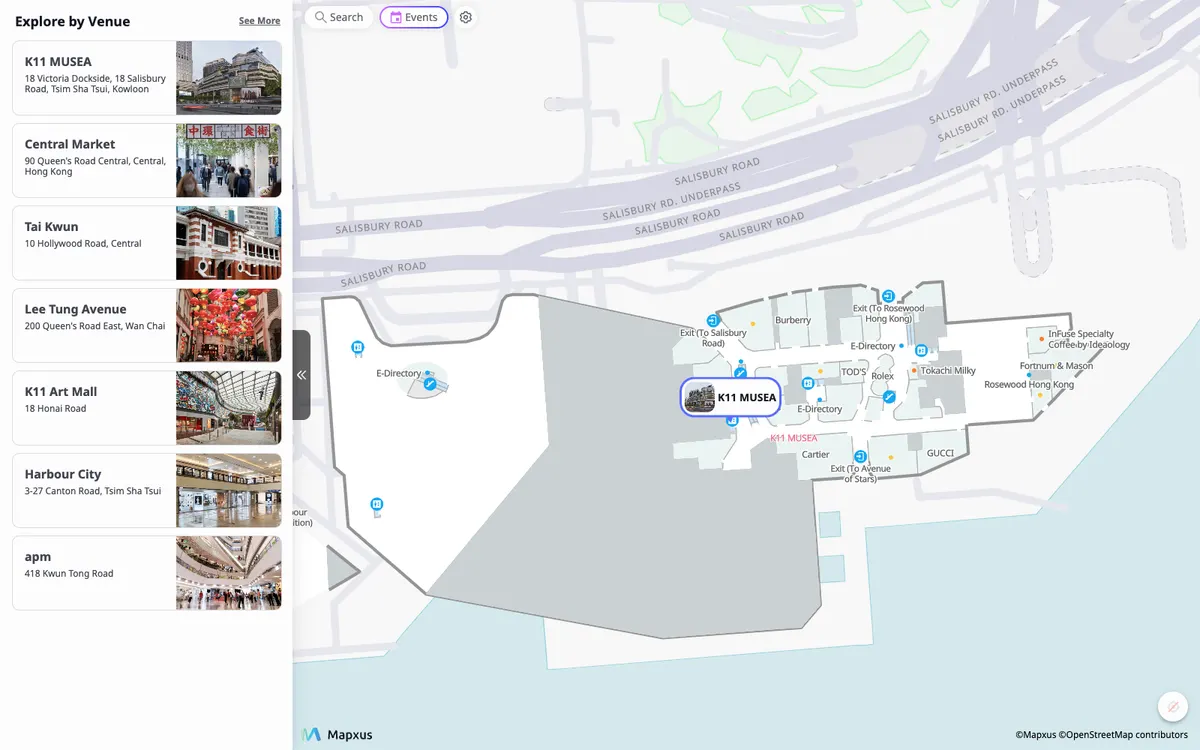The width and height of the screenshot is (1200, 750).
Task: Open the Lee Tung Avenue lantern photo
Action: coord(229,325)
